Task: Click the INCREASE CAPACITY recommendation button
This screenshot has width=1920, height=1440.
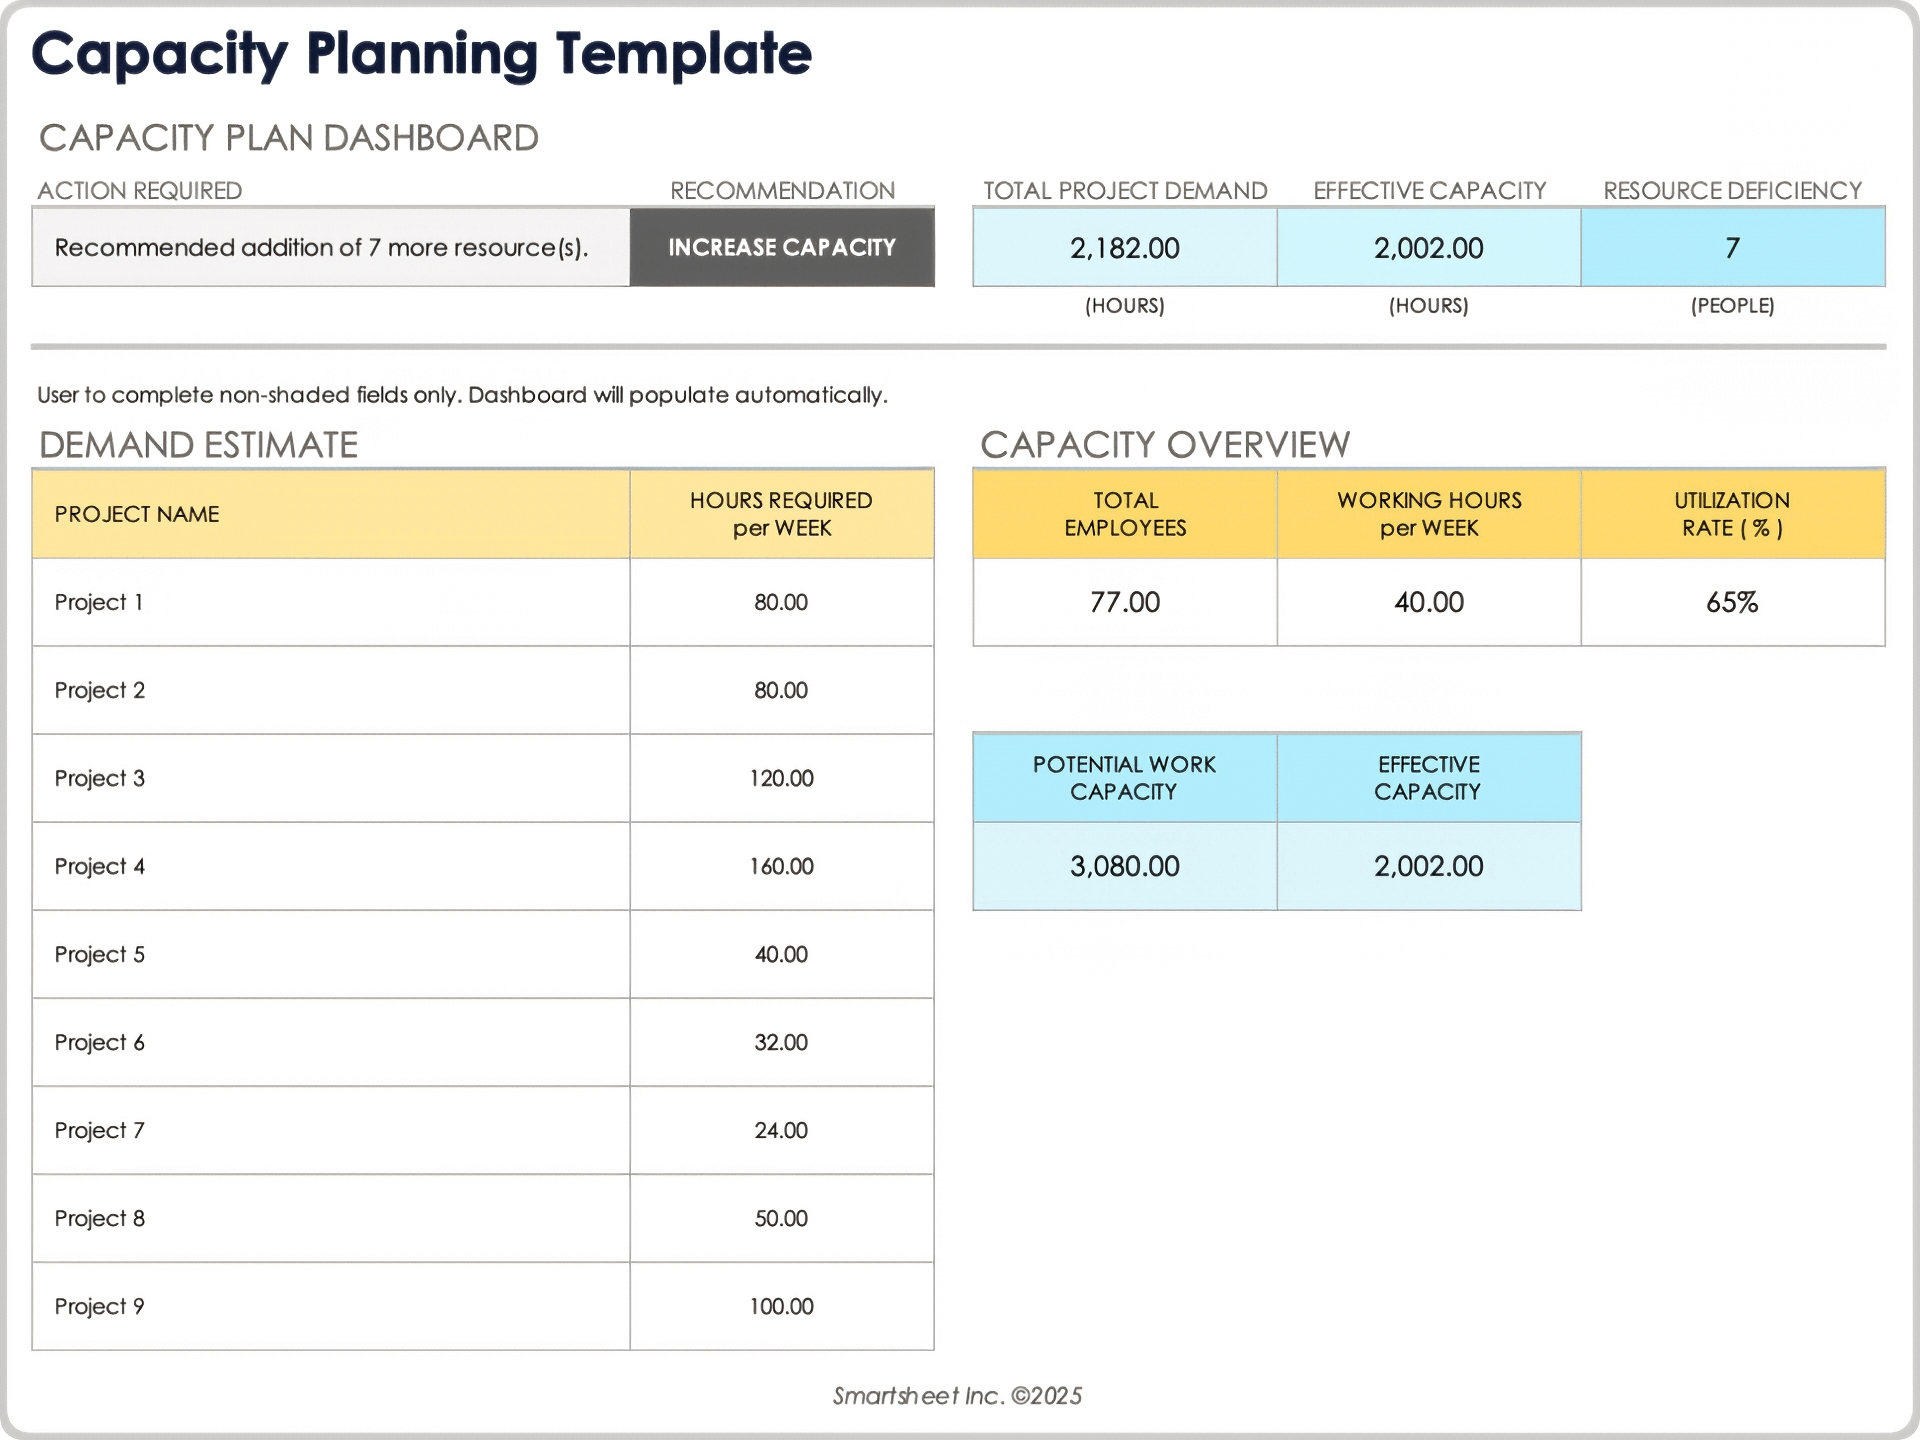Action: point(781,247)
